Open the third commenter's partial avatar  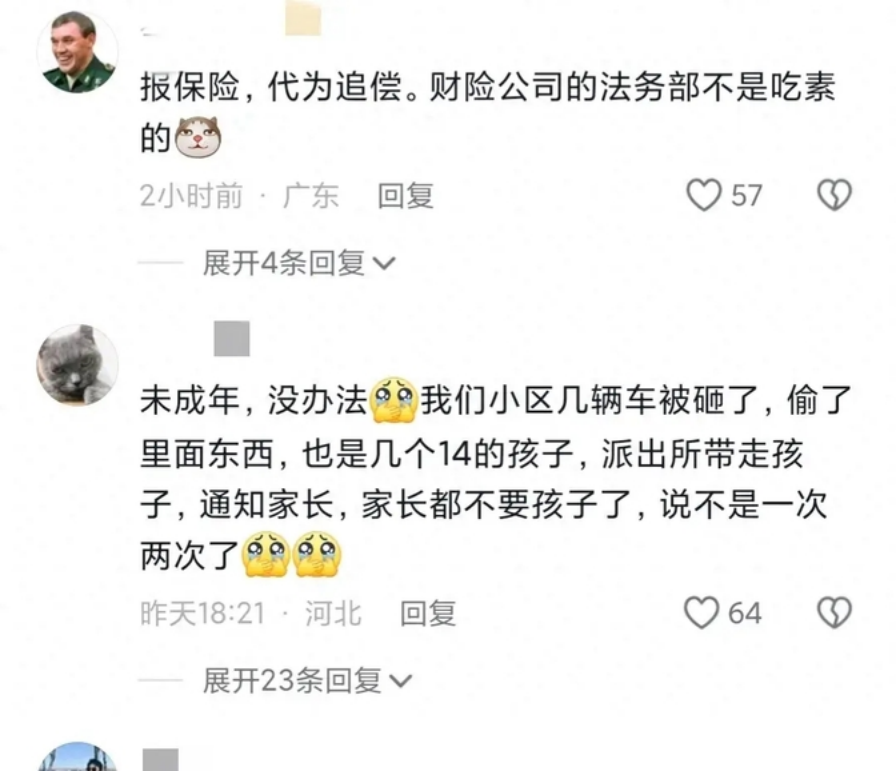tap(77, 756)
